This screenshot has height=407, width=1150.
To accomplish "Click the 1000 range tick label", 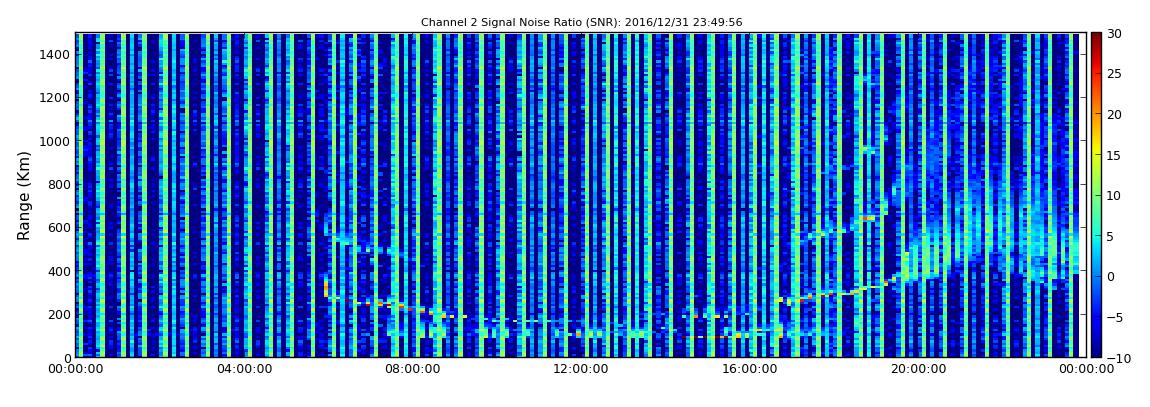I will click(x=54, y=141).
